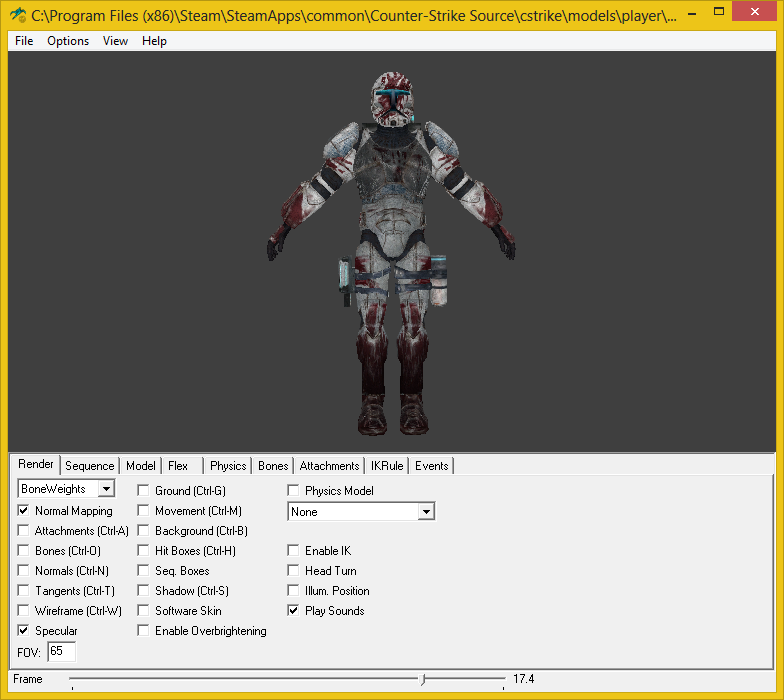Enable Seq. Boxes checkbox
Image resolution: width=784 pixels, height=700 pixels.
pos(143,570)
